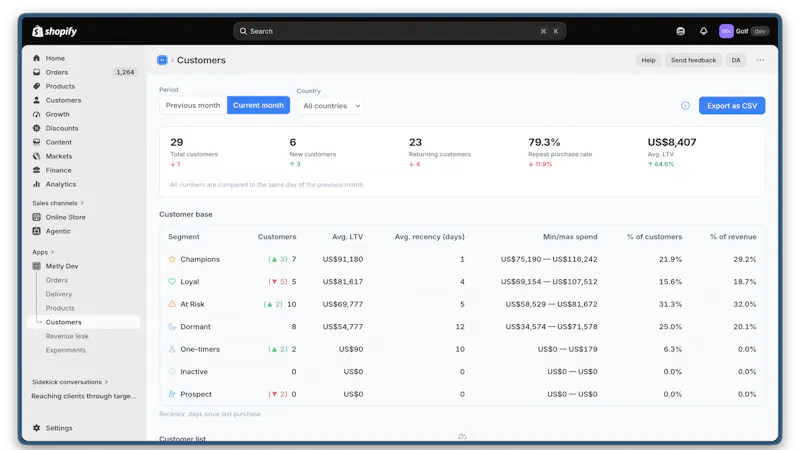This screenshot has height=450, width=800.
Task: Open Metly Dev Delivery subpage
Action: click(x=59, y=294)
